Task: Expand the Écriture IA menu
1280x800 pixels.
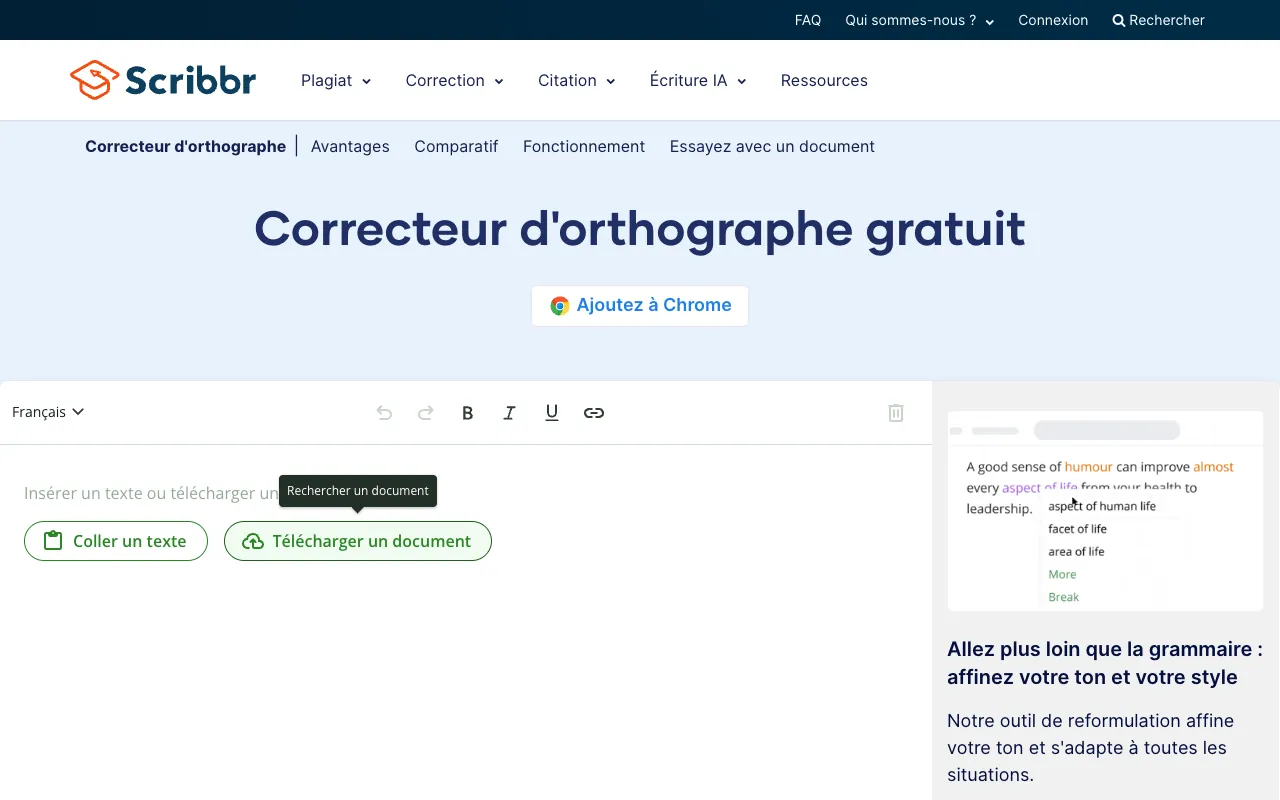Action: pyautogui.click(x=698, y=81)
